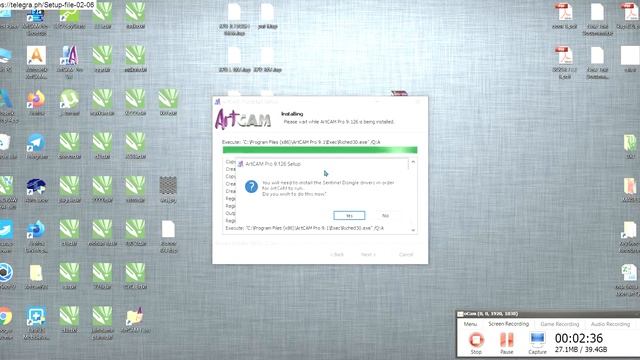The width and height of the screenshot is (640, 360).
Task: Select the Telegram desktop shortcut
Action: coord(36,146)
